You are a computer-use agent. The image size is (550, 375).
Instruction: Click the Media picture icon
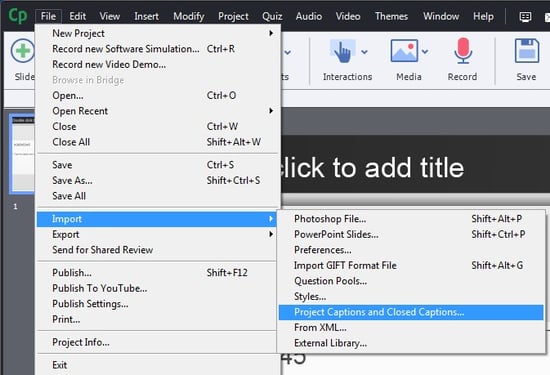pyautogui.click(x=404, y=51)
